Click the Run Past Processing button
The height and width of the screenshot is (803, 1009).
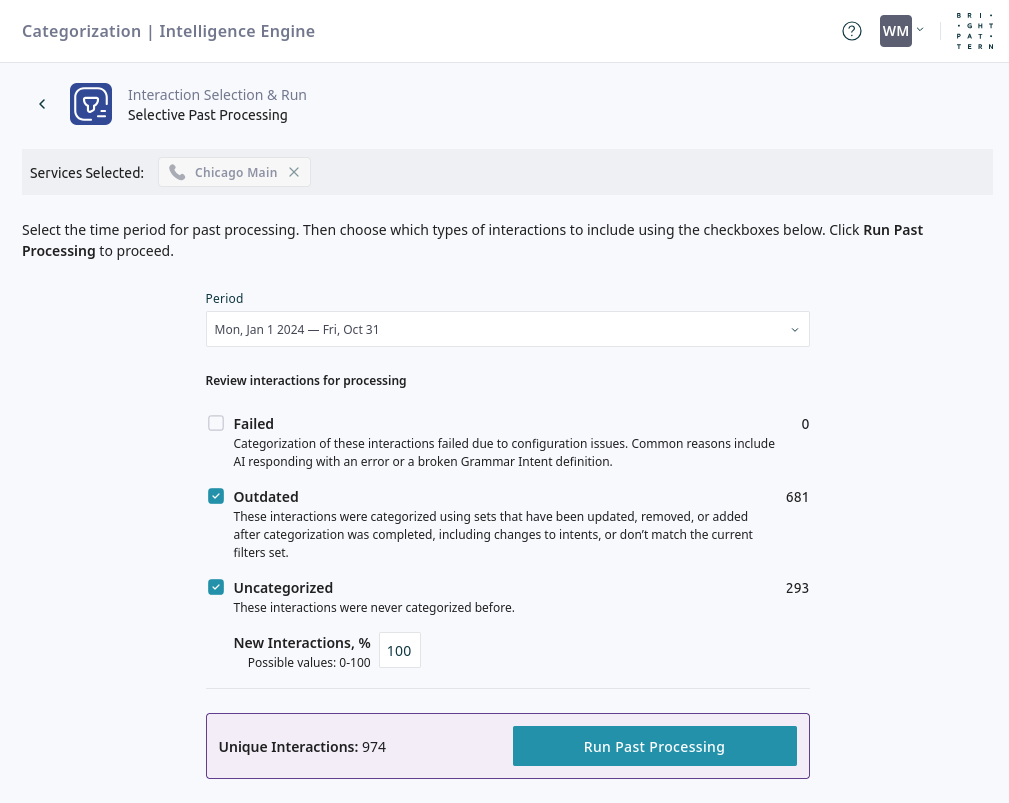654,746
